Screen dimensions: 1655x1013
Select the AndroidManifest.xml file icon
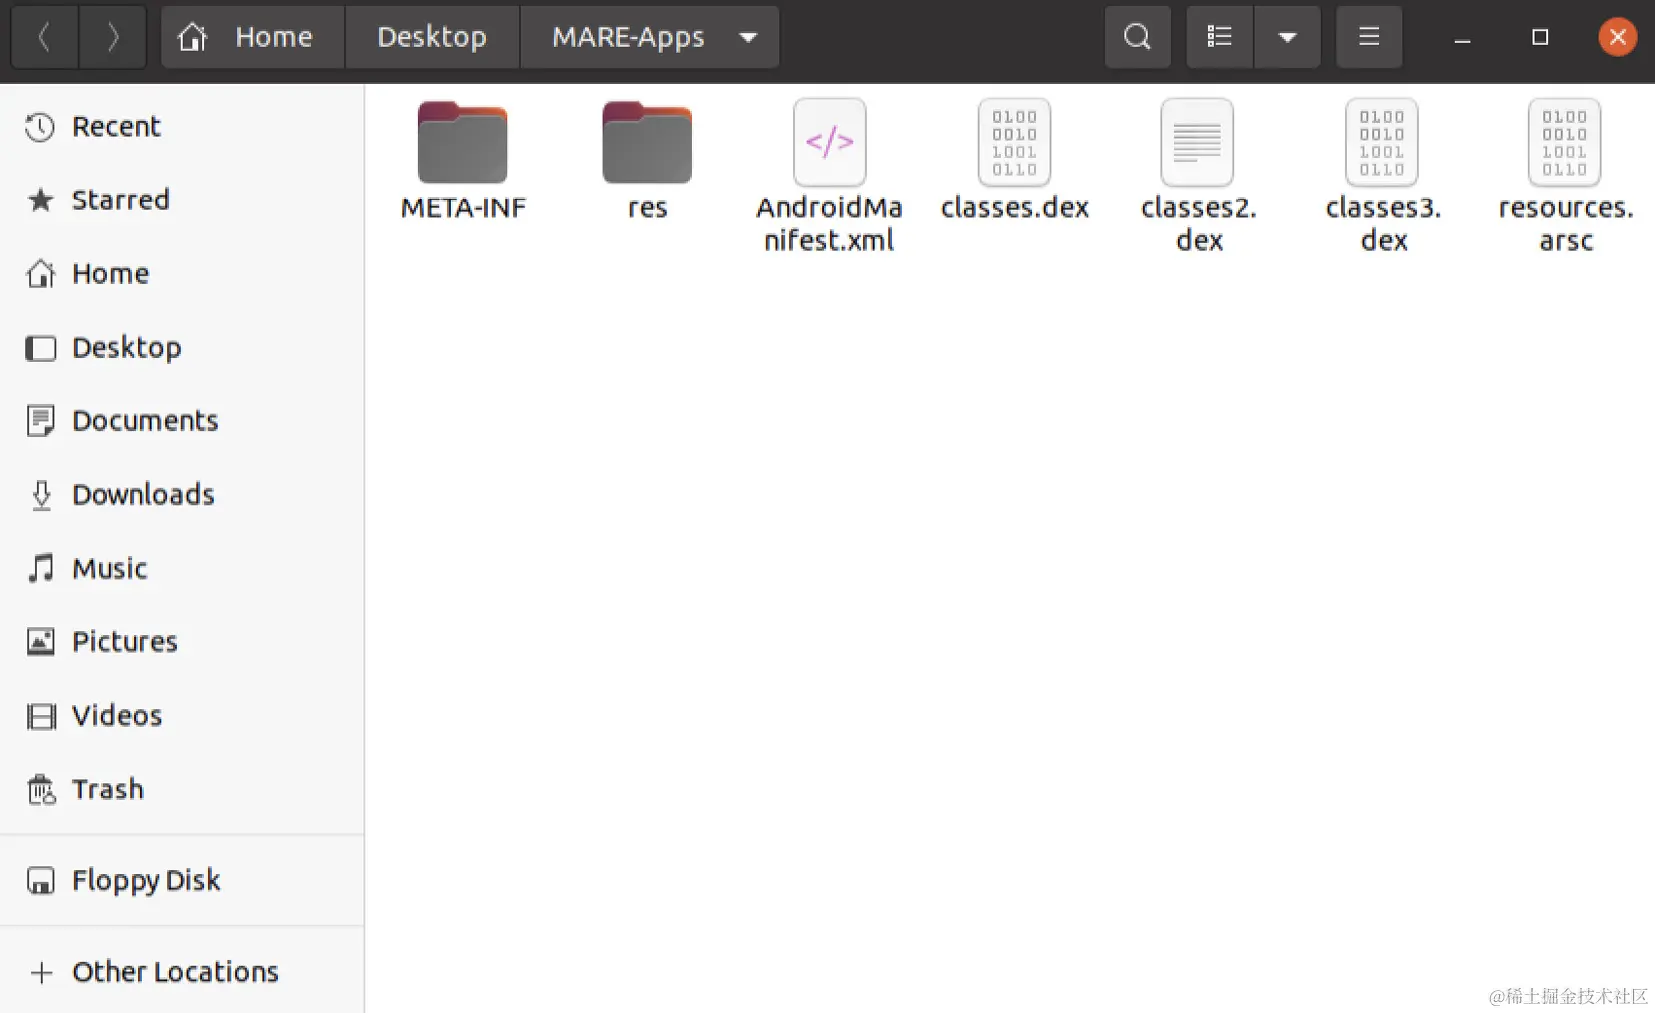[830, 142]
